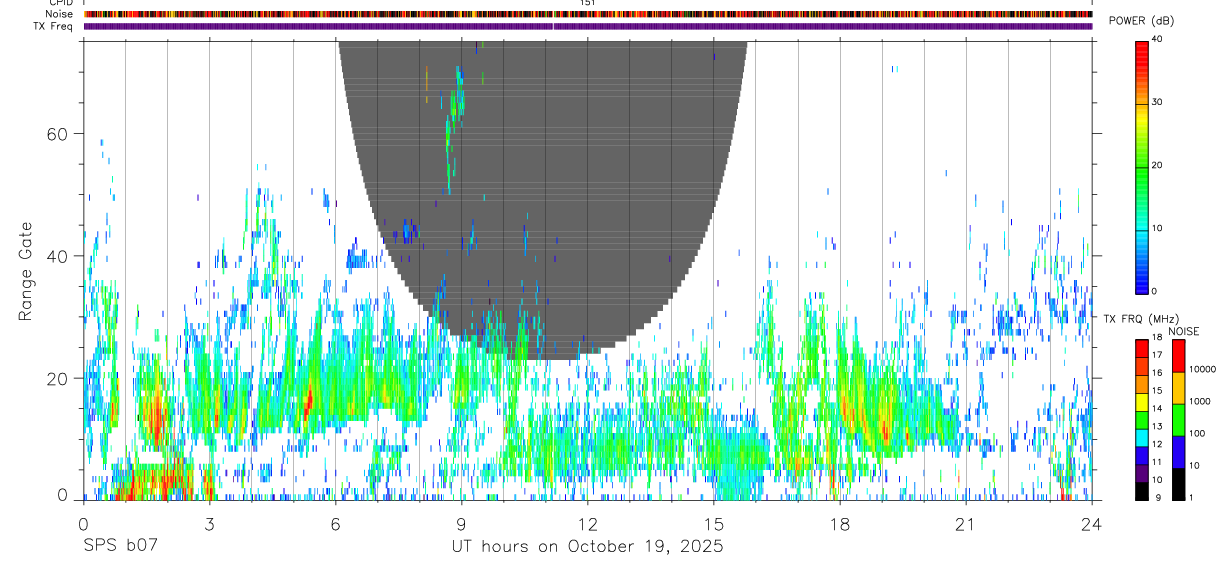Viewport: 1228px width, 567px height.
Task: Click the 10 label on noise scale
Action: tap(1194, 465)
